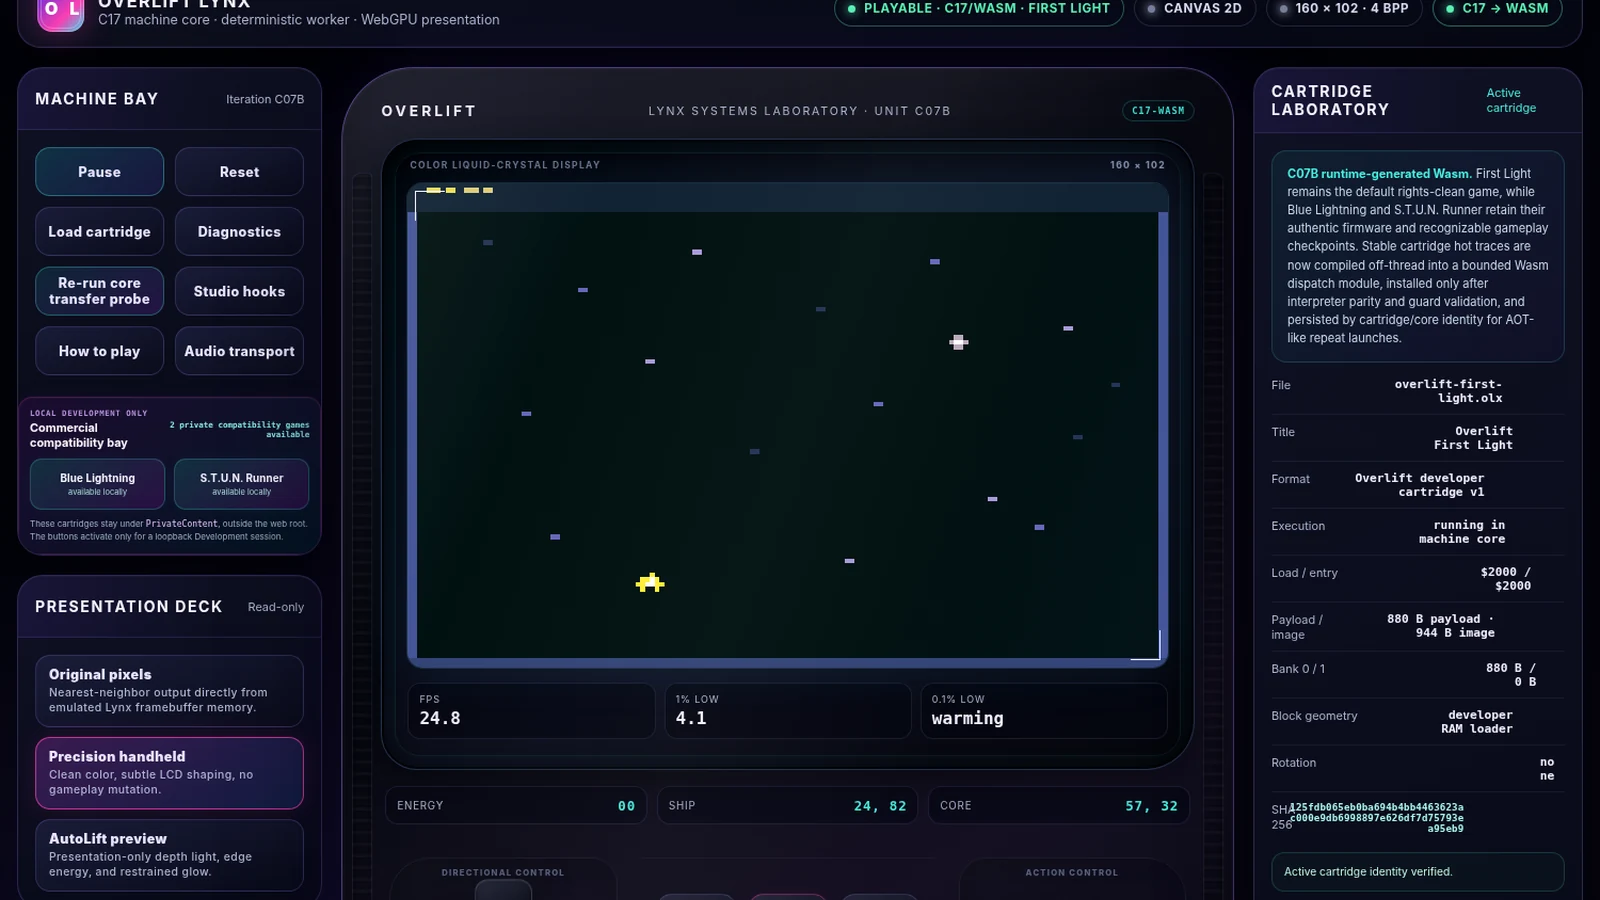Click the PLAYABLE · C17/WASM · FIRST LIGHT status pill
Viewport: 1600px width, 900px height.
[x=978, y=9]
